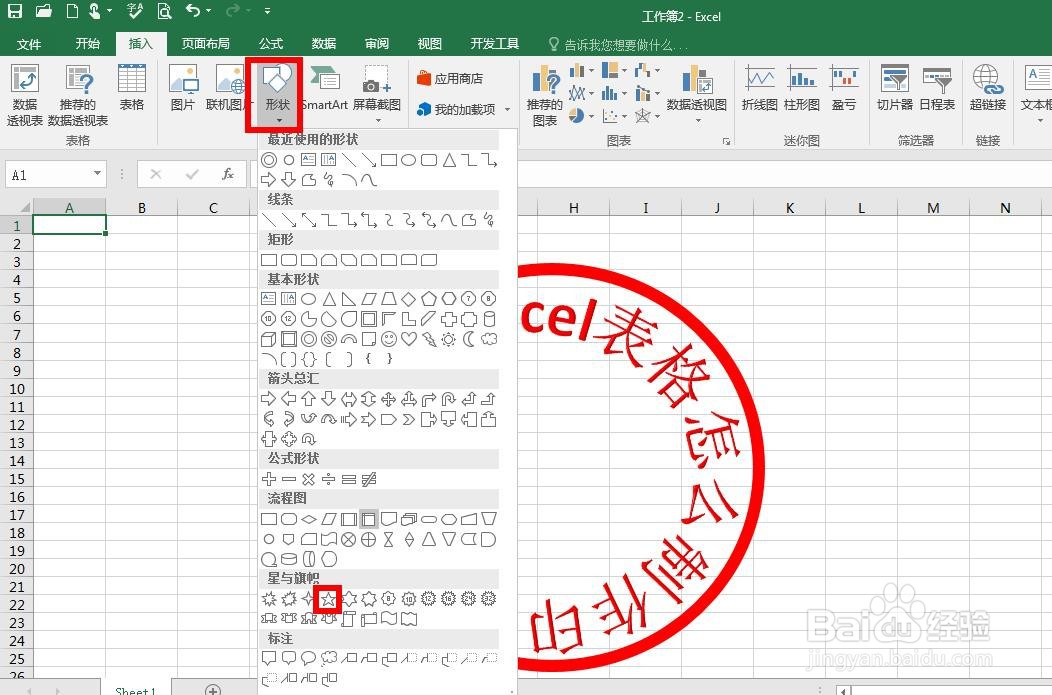Image resolution: width=1052 pixels, height=695 pixels.
Task: Select the right arrow under block arrows
Action: point(268,398)
